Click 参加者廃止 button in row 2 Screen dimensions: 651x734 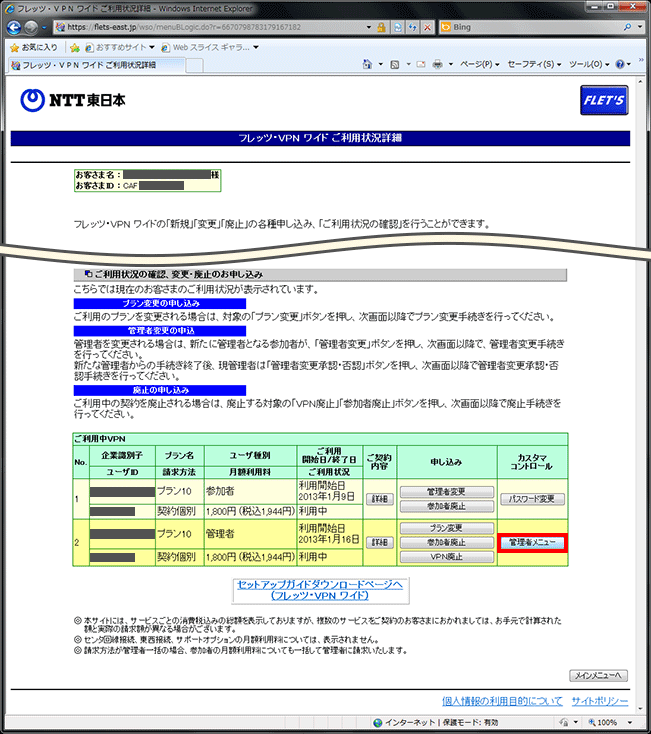[x=446, y=543]
